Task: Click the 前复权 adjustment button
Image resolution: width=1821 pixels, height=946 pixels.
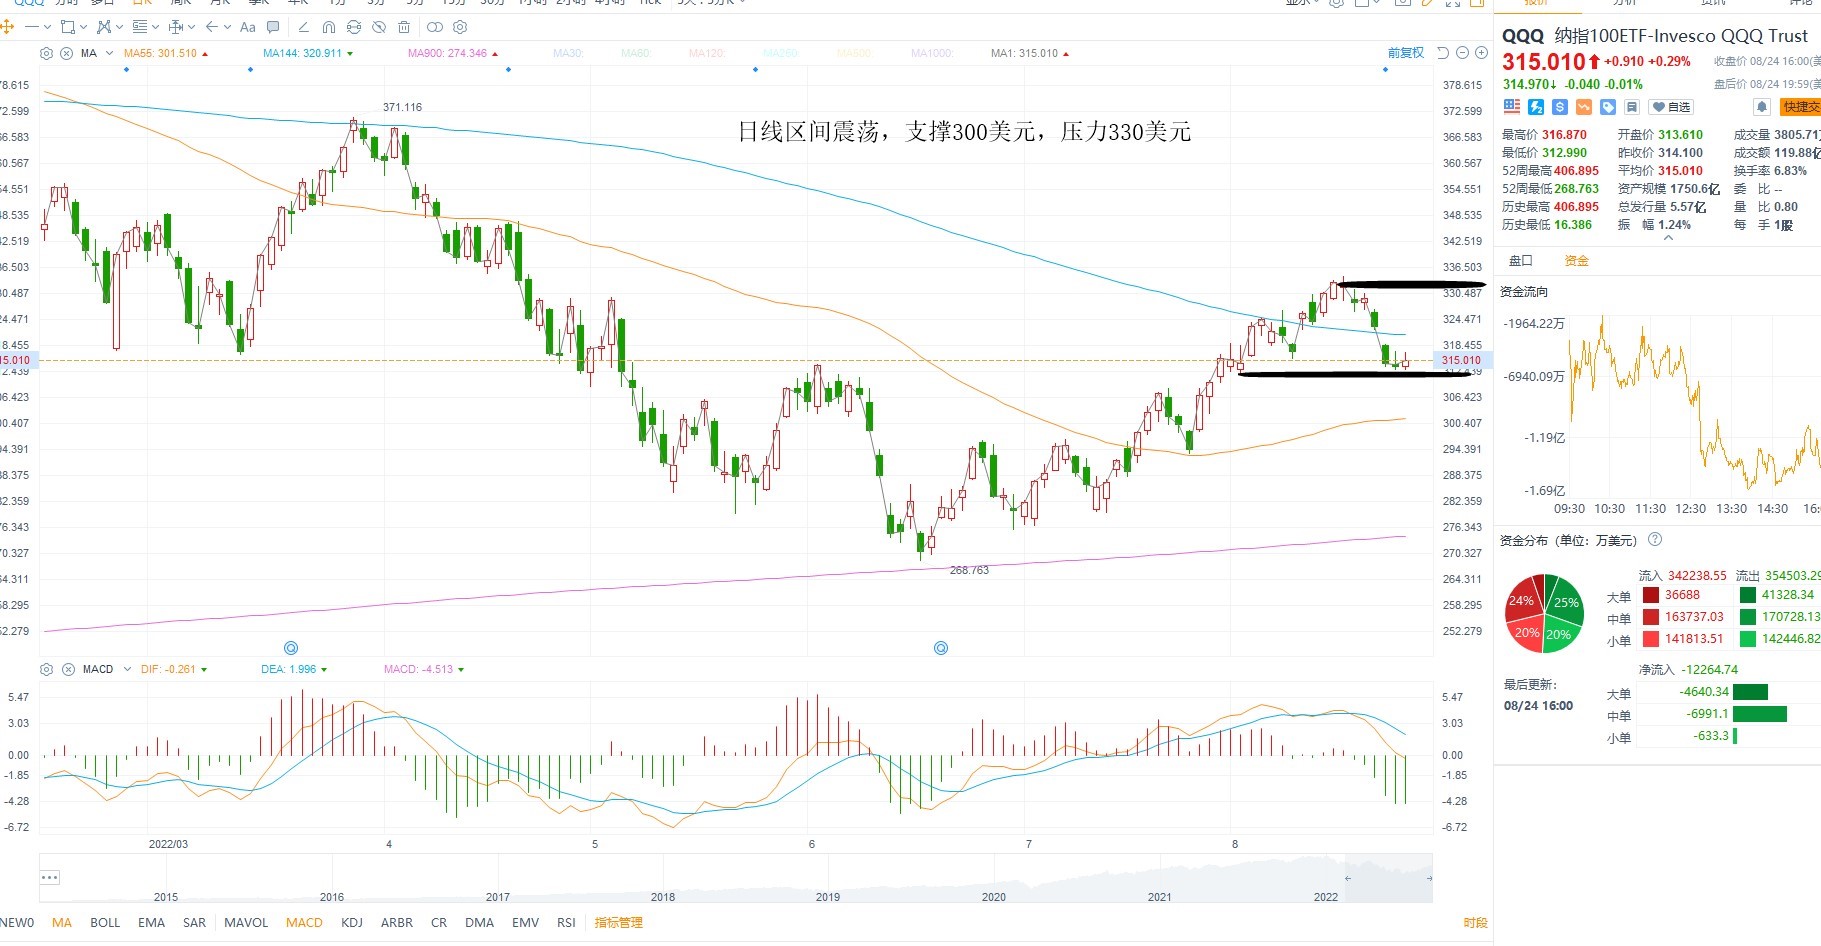Action: click(1405, 53)
